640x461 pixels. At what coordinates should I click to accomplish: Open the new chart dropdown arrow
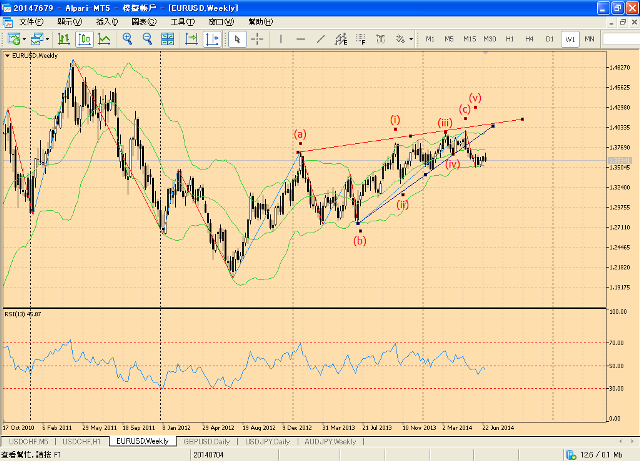[x=24, y=39]
